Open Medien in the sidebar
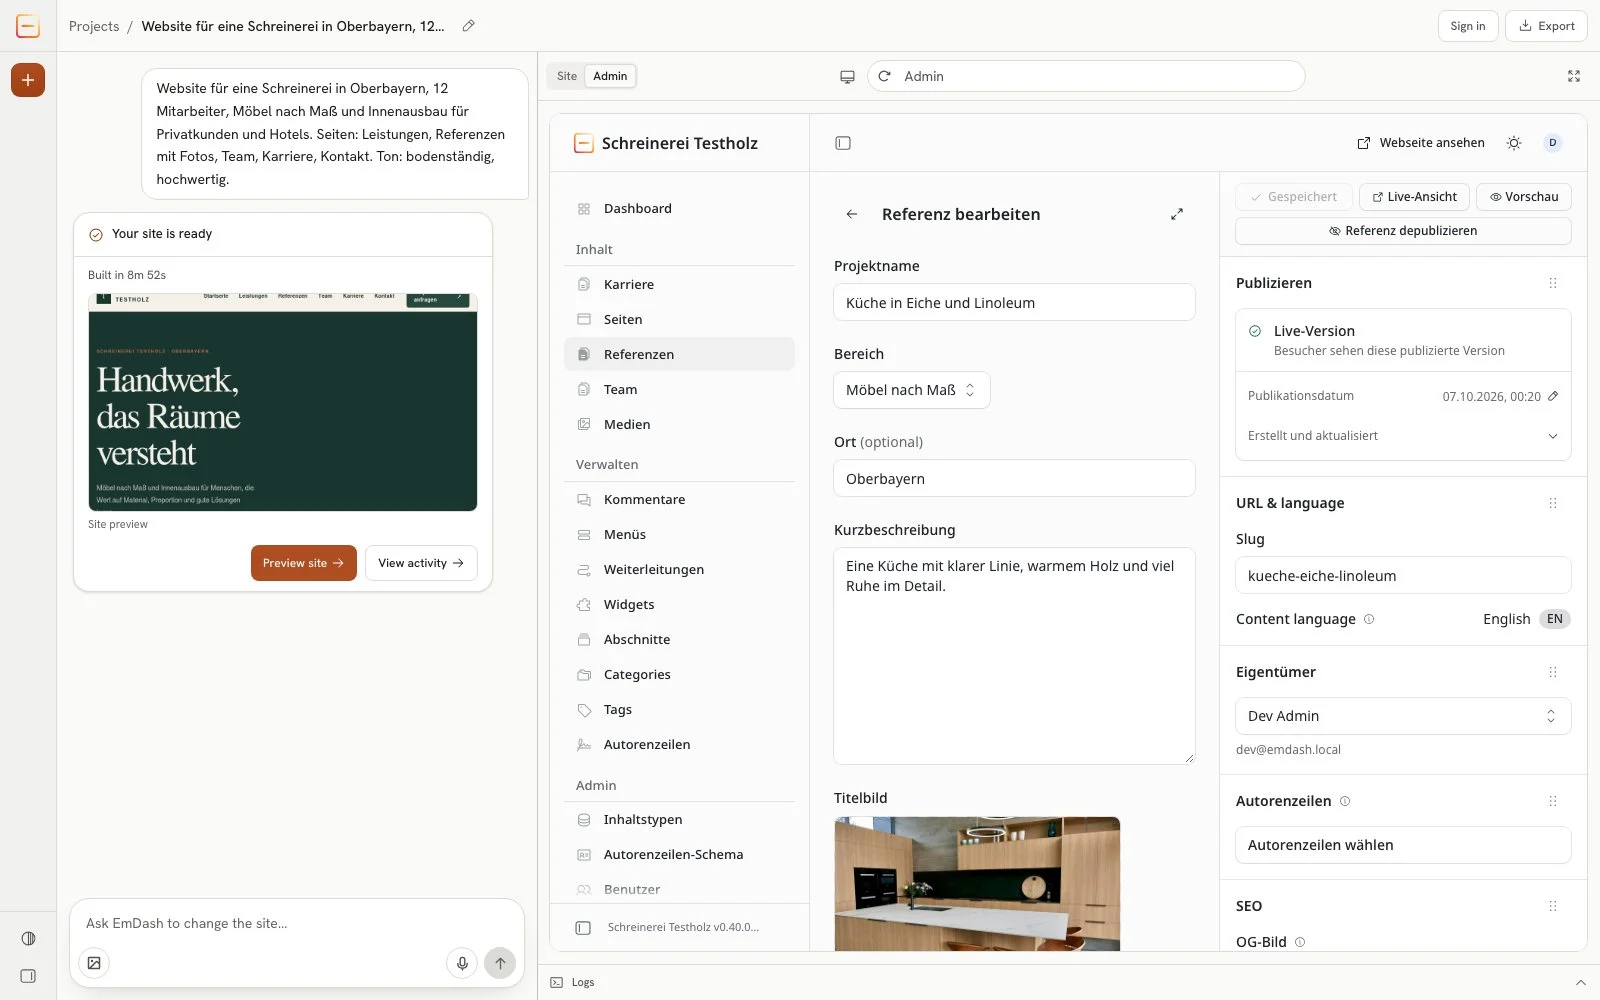 pyautogui.click(x=680, y=425)
